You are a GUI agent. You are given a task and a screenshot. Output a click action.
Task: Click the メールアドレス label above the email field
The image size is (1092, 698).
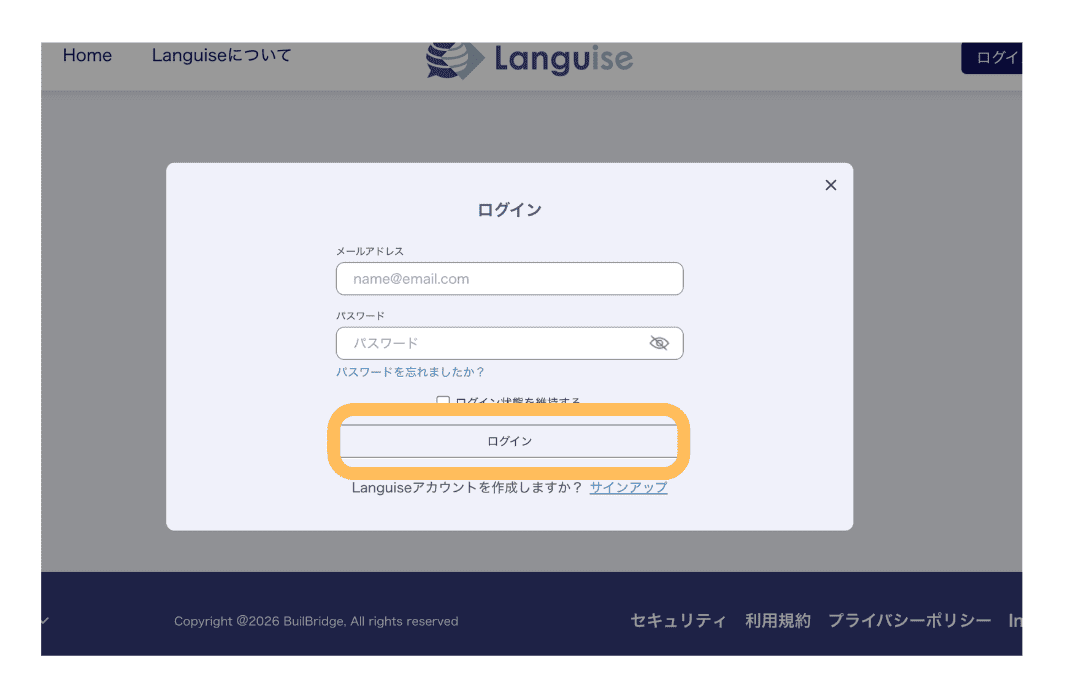tap(370, 251)
